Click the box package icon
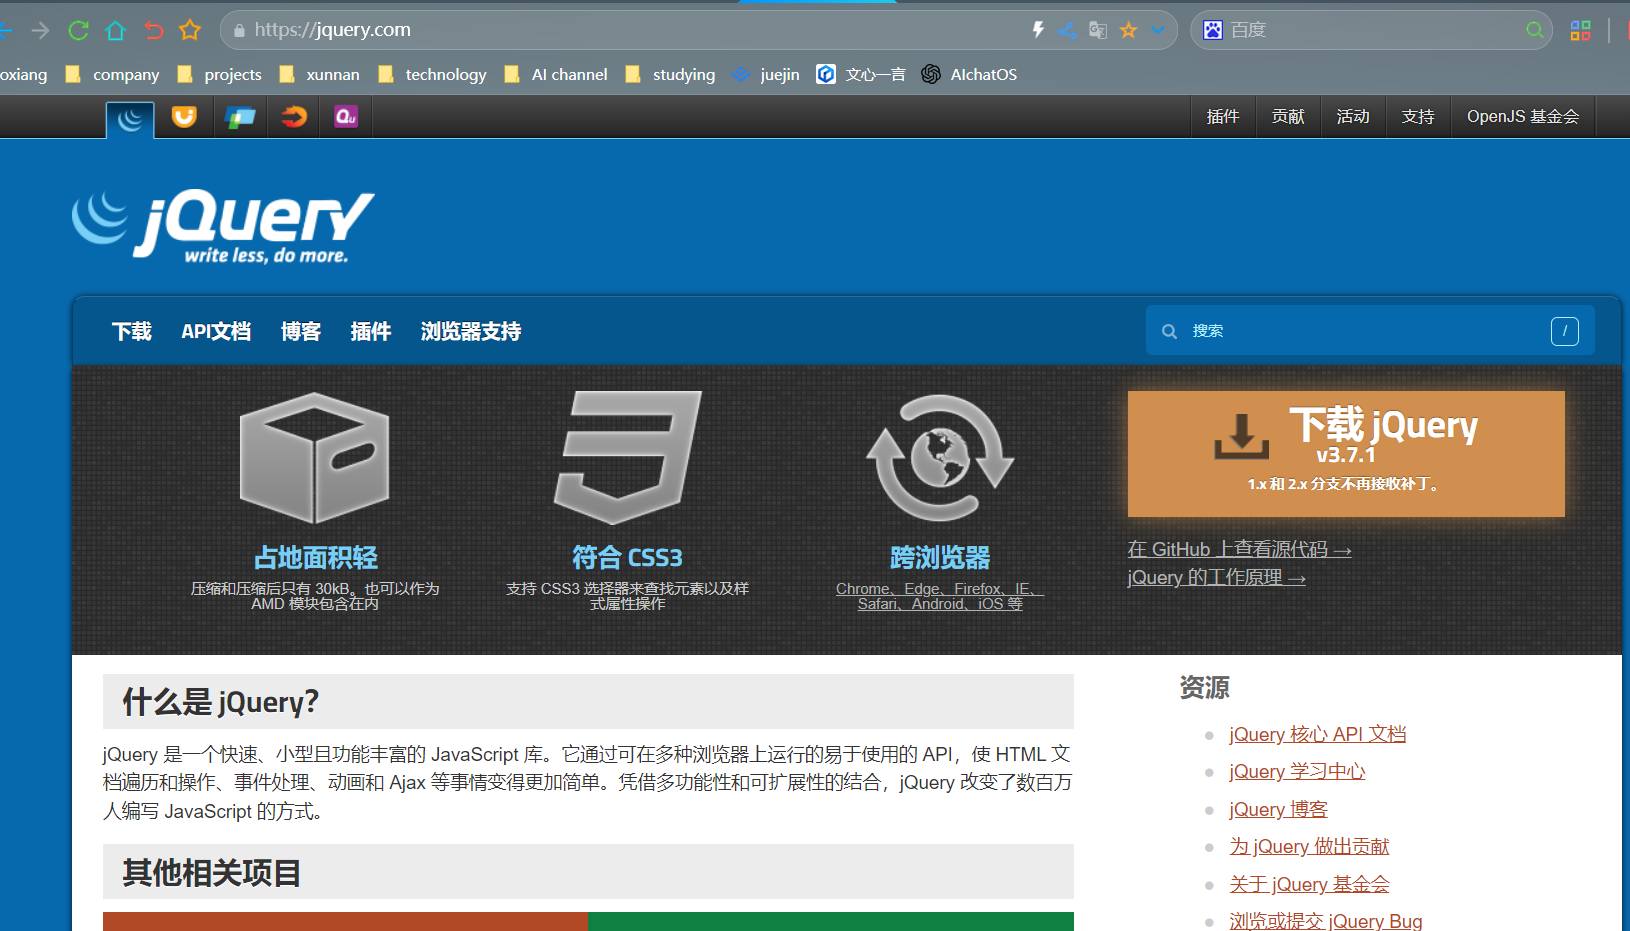 (314, 458)
